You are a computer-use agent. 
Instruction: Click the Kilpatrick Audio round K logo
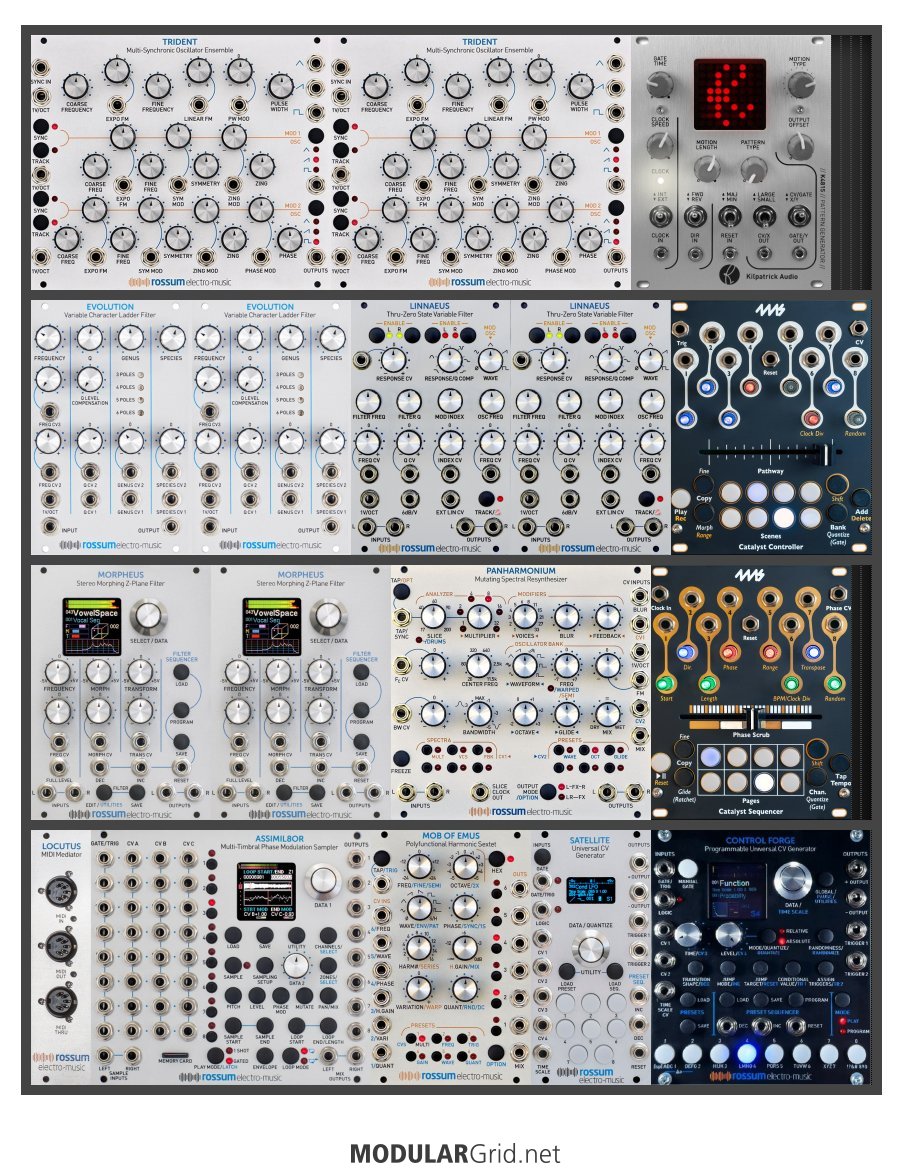728,274
